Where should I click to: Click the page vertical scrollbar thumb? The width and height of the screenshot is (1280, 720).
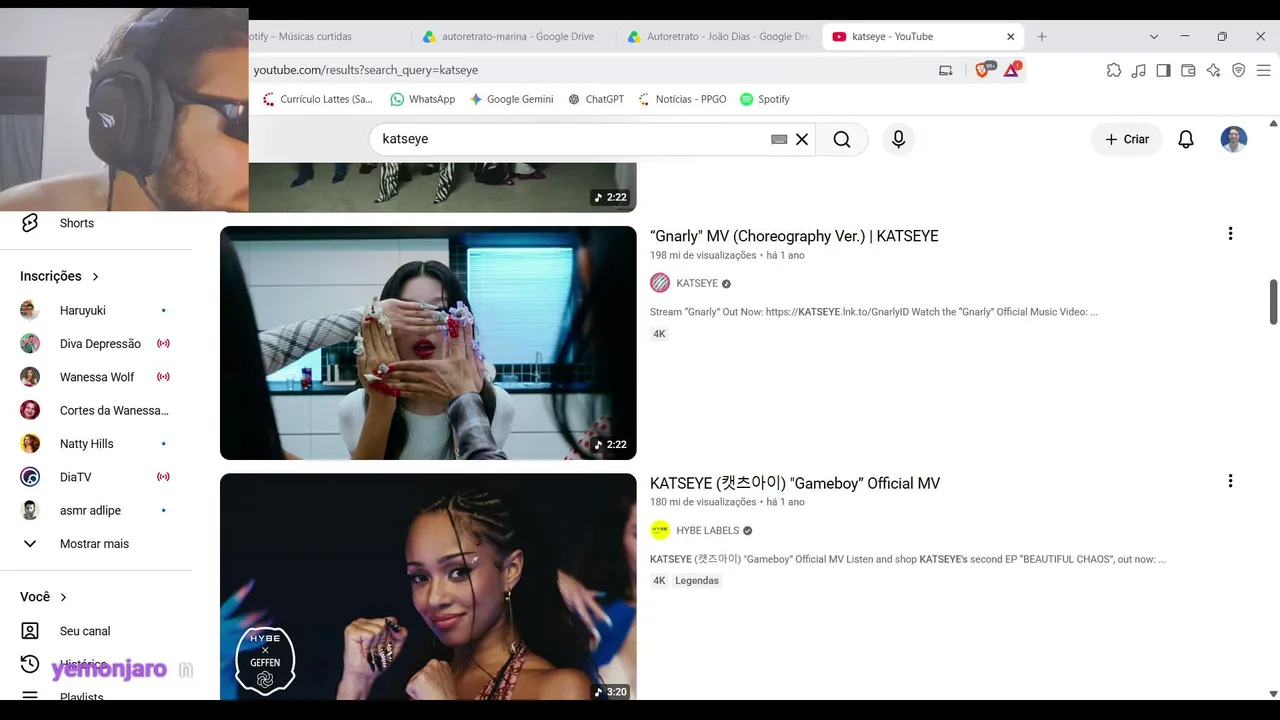pos(1273,301)
